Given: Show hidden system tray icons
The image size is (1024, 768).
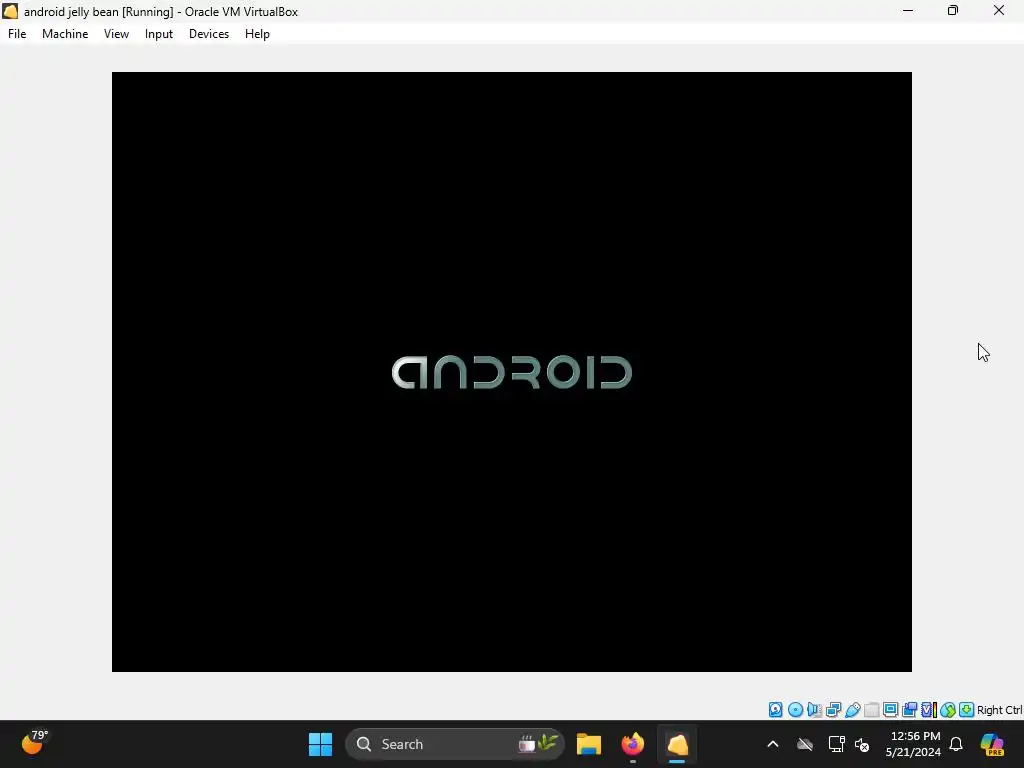Looking at the screenshot, I should tap(773, 744).
